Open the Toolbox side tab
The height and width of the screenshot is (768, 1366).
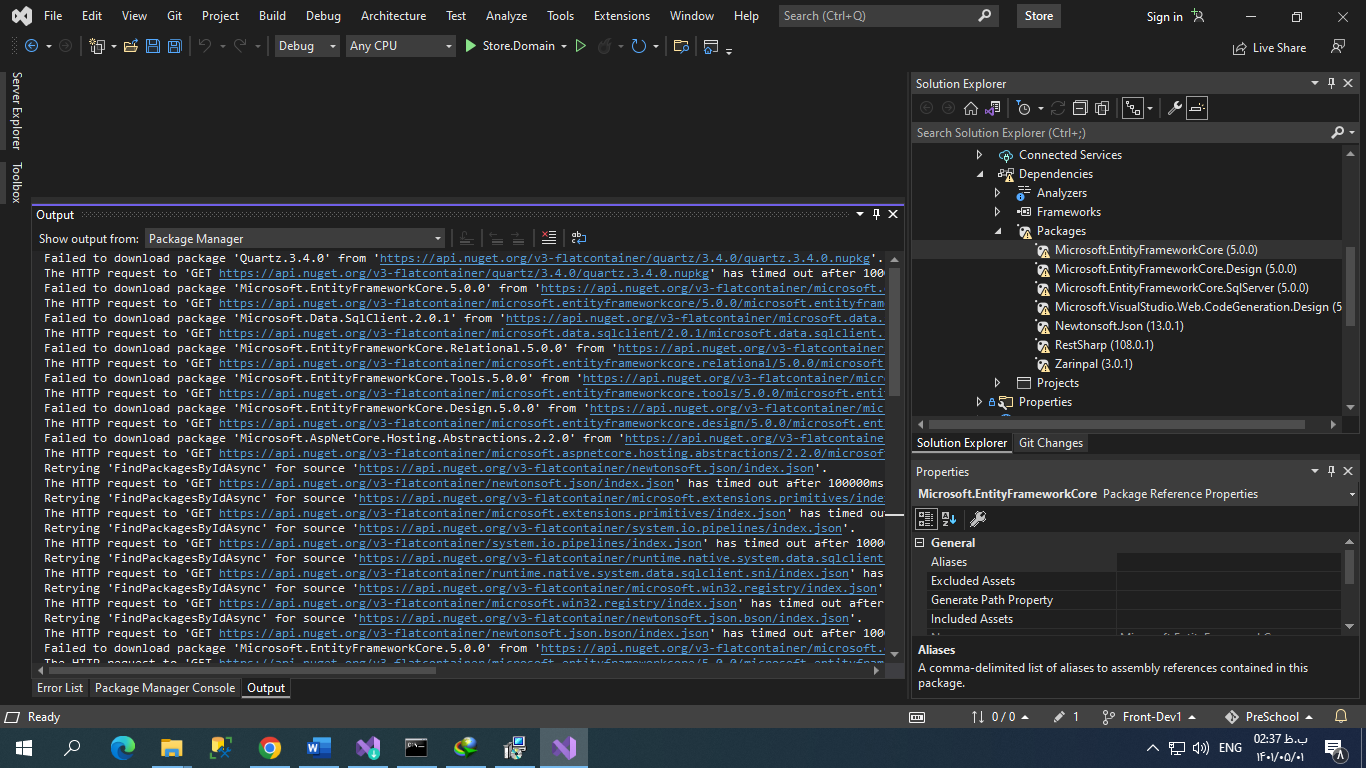16,182
